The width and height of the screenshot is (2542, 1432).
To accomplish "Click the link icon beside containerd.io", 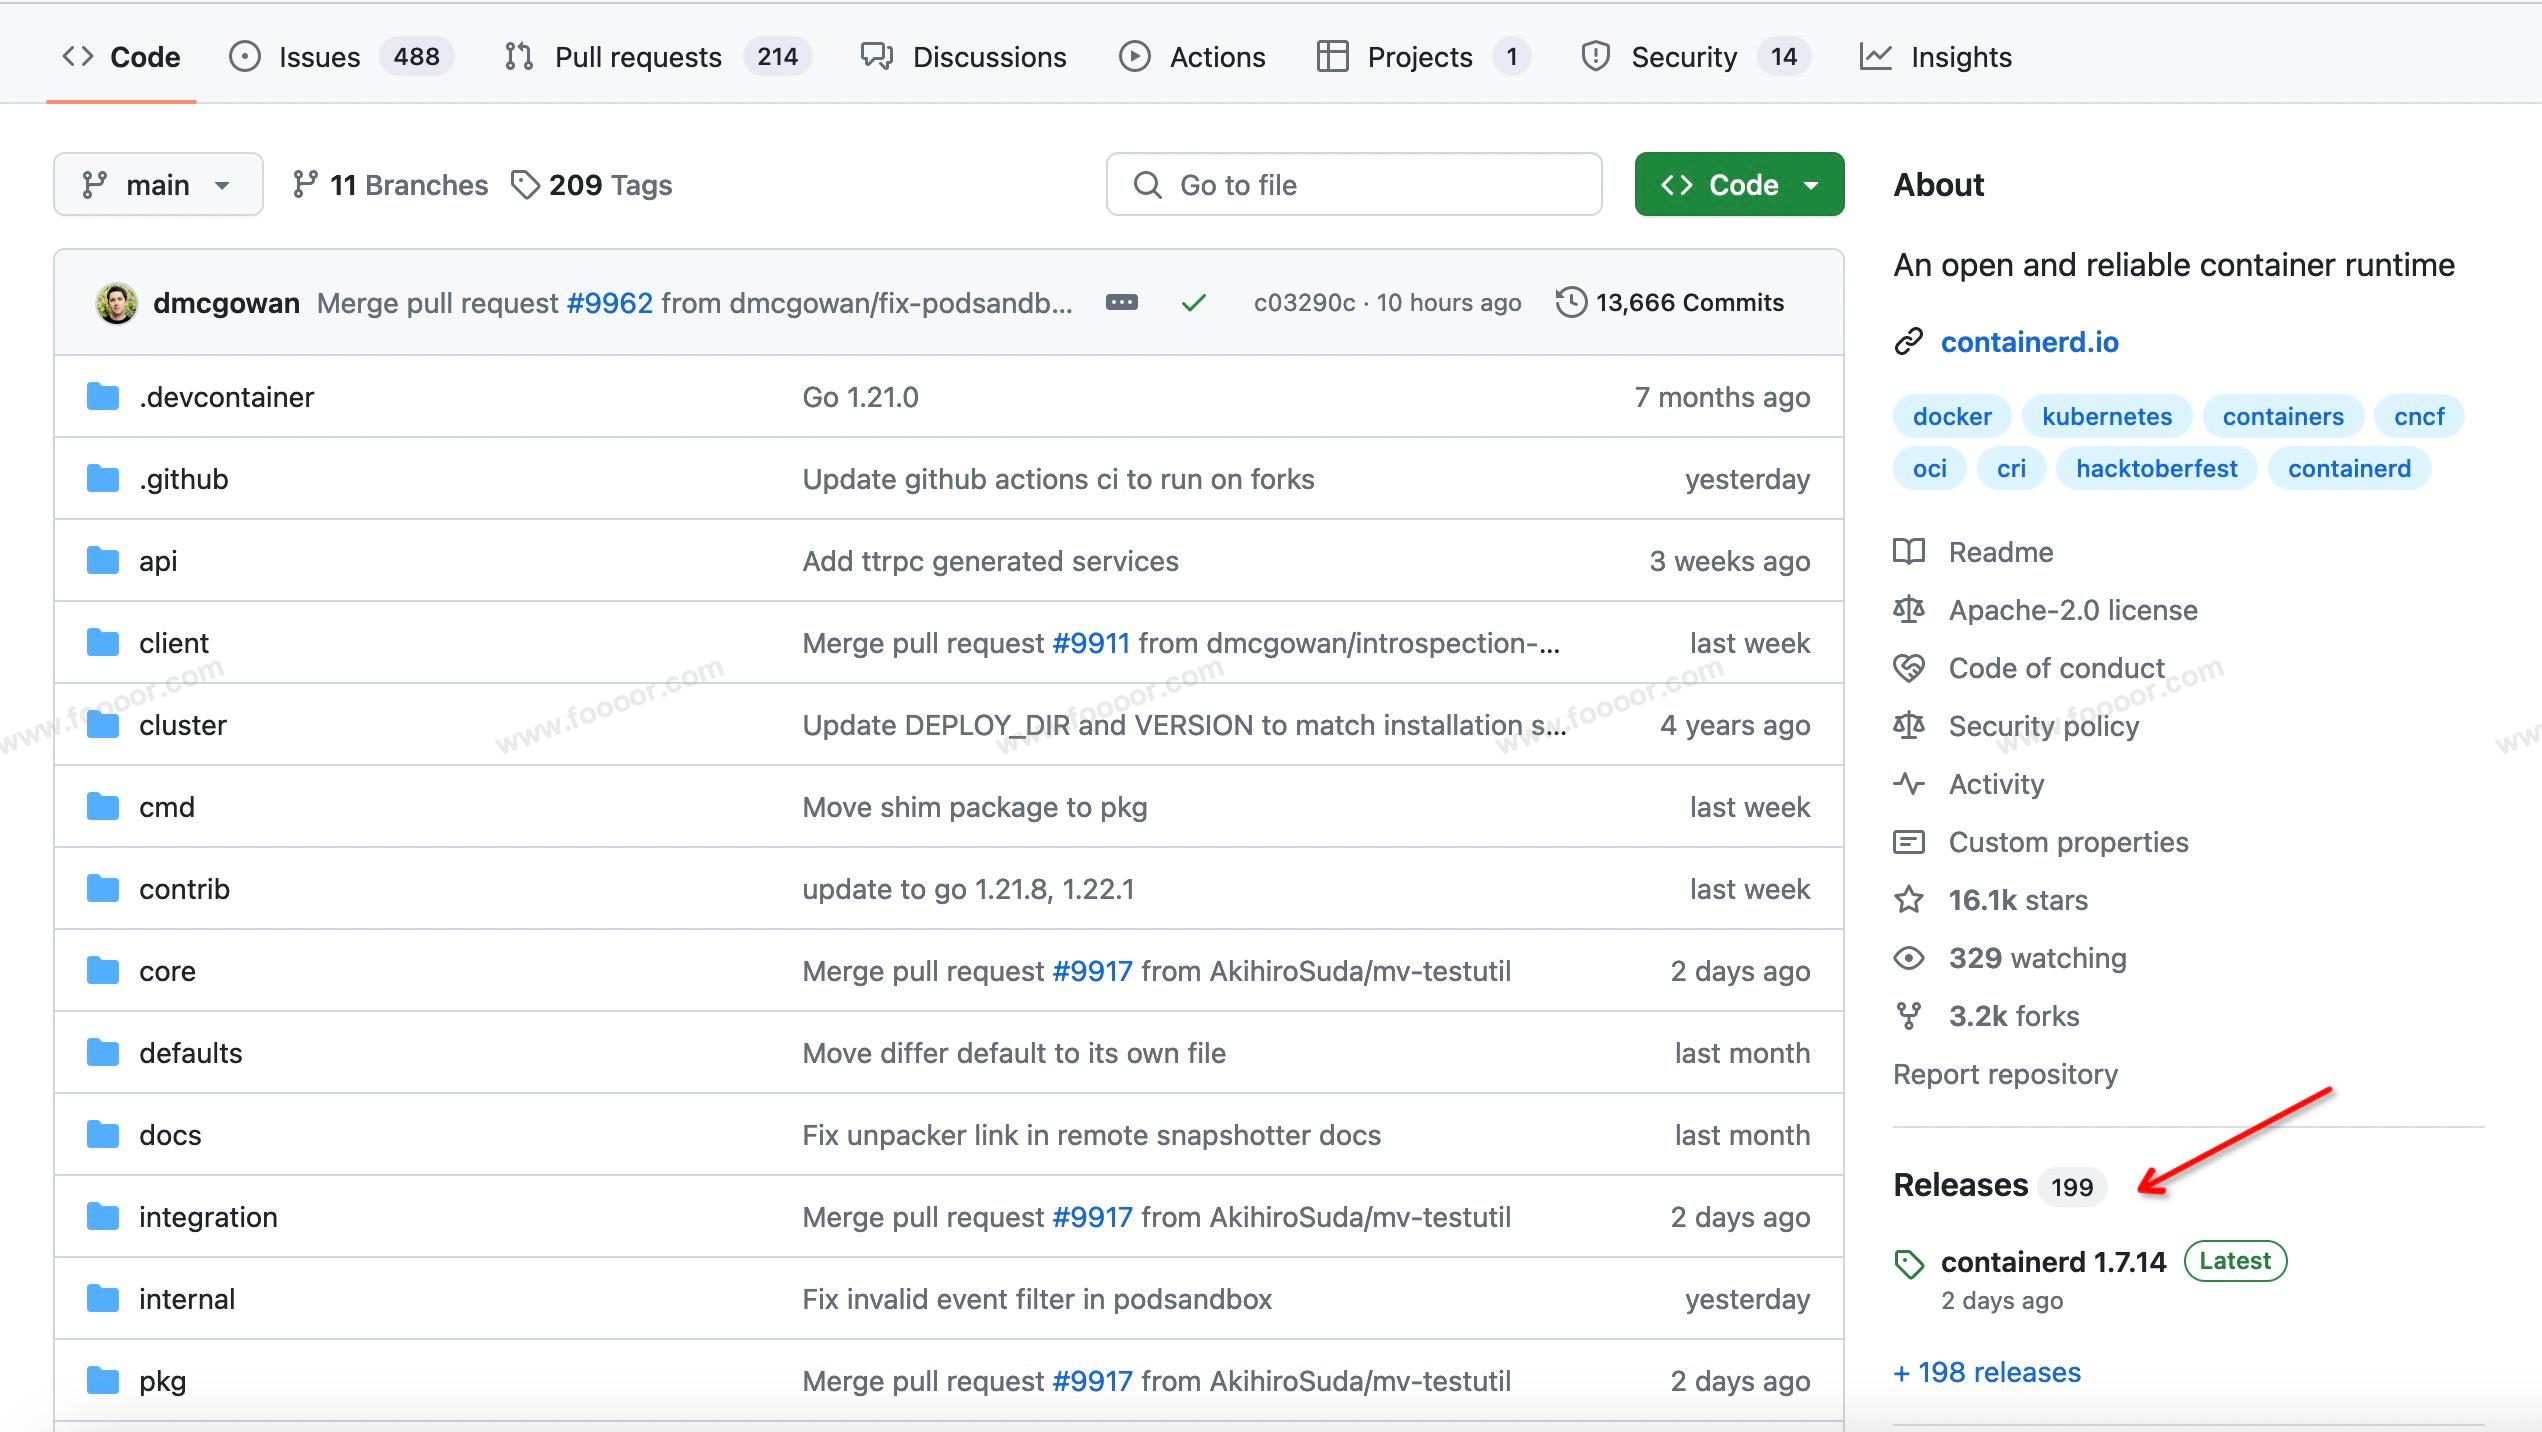I will point(1908,342).
